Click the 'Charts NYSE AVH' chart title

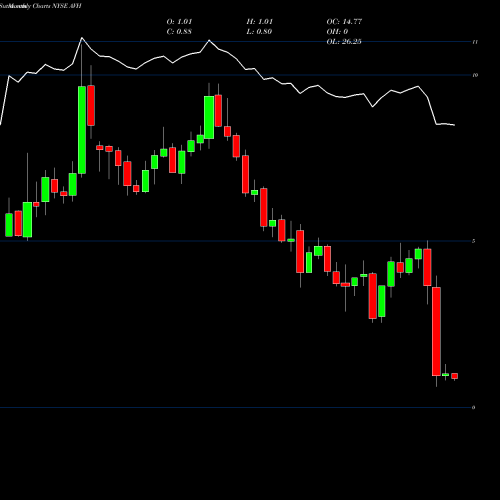57,6
